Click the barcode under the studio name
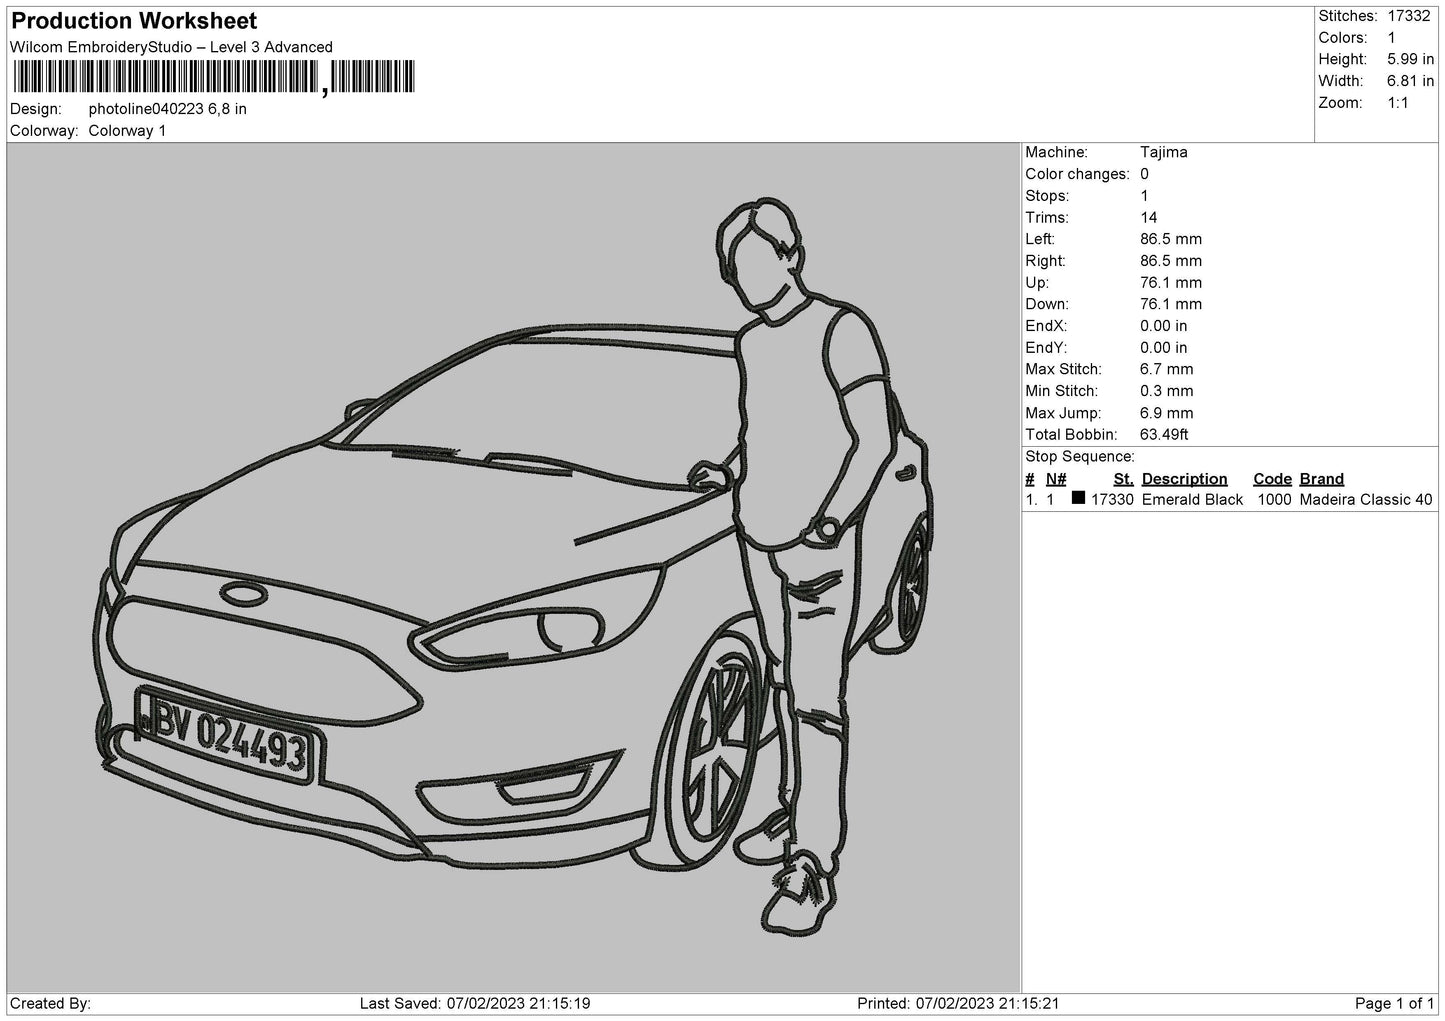This screenshot has width=1445, height=1021. 213,78
